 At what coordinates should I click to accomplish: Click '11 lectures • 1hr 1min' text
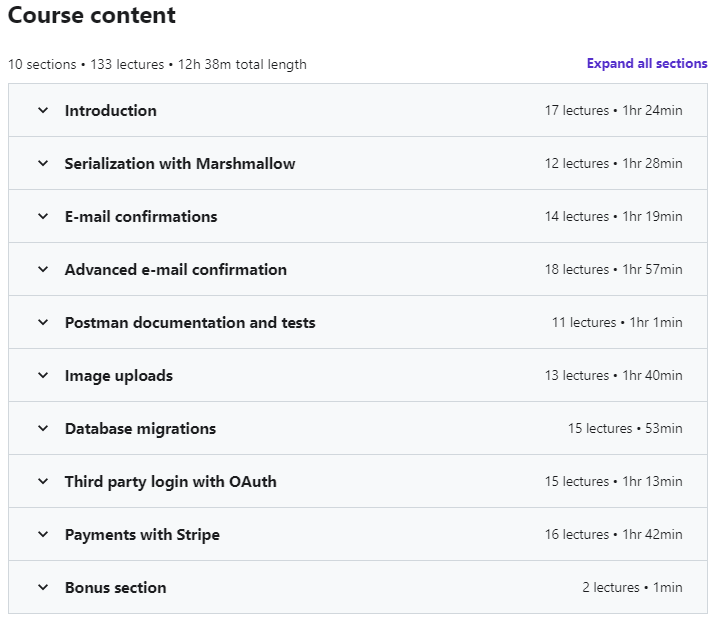pyautogui.click(x=617, y=322)
